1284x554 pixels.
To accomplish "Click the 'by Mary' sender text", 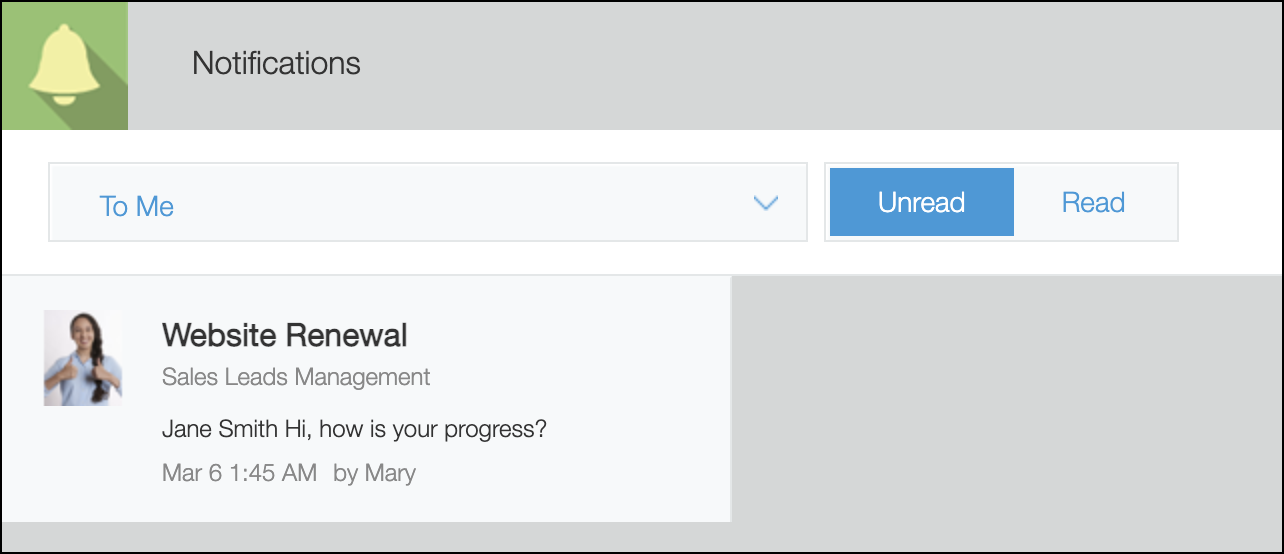I will tap(374, 473).
